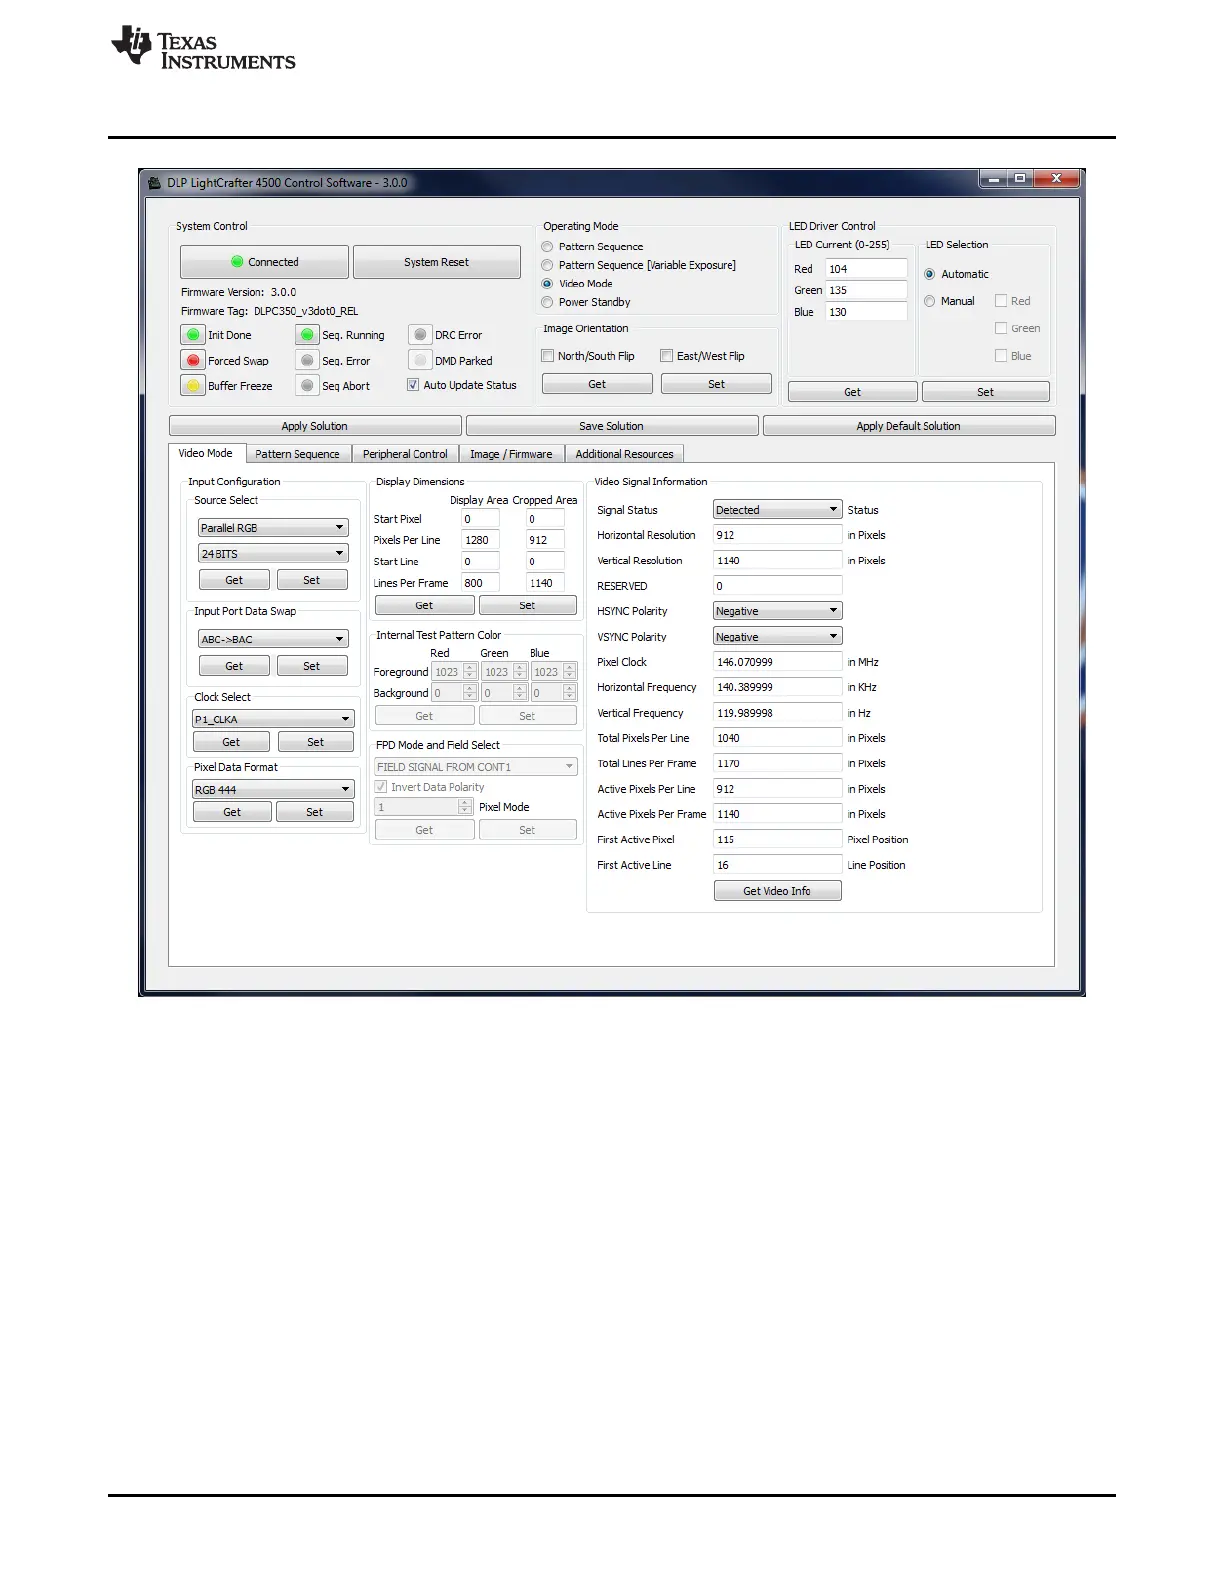Click Set under Pixel Data Format

pos(314,812)
